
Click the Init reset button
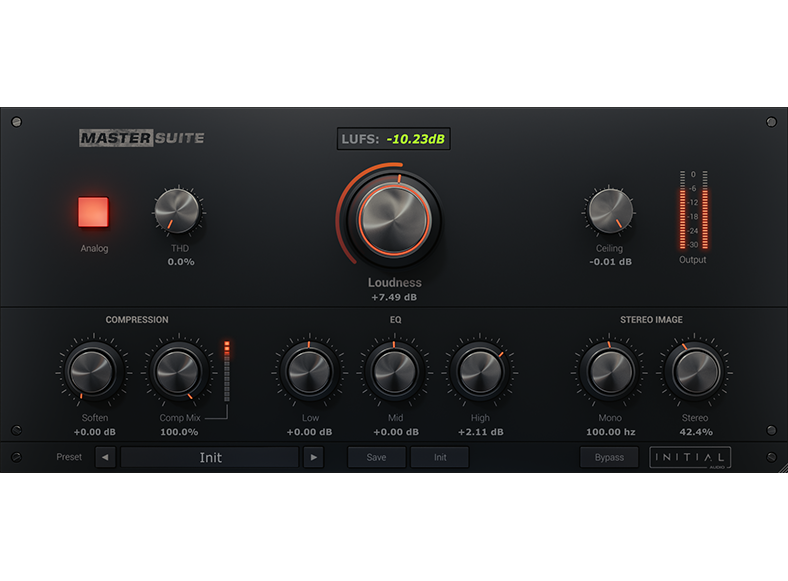pos(440,457)
